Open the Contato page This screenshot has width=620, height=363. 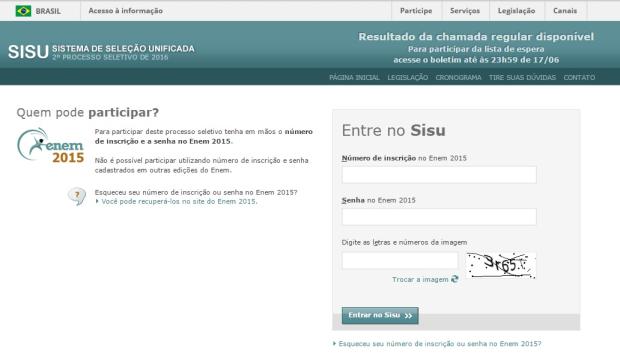pos(579,78)
